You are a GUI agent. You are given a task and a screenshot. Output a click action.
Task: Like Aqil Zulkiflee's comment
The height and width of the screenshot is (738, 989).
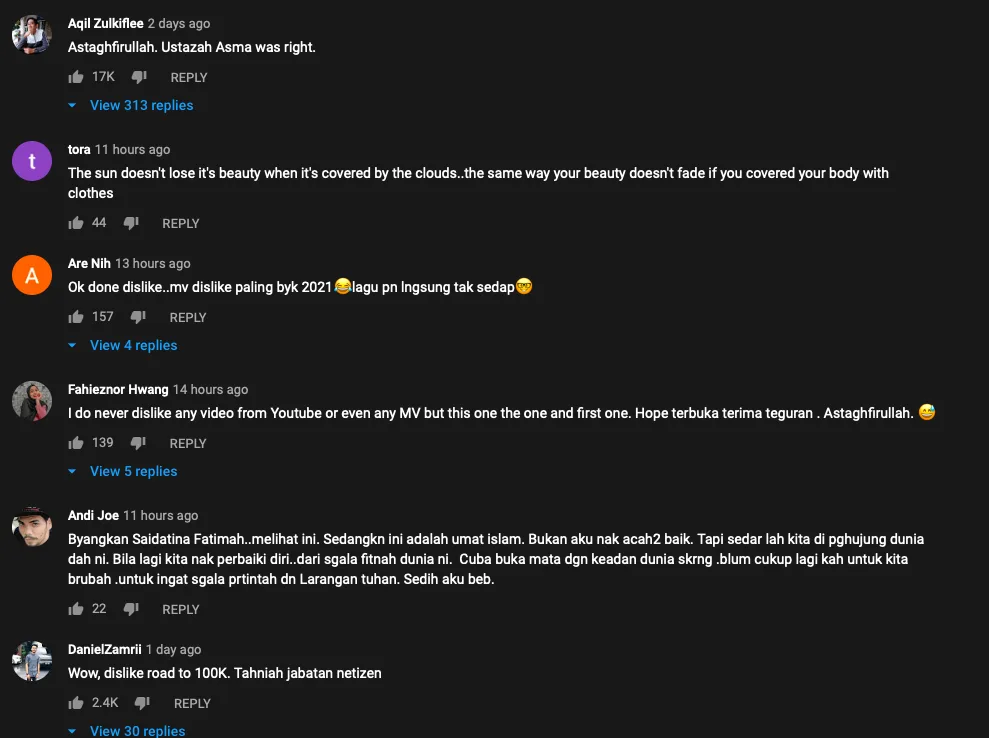coord(76,77)
